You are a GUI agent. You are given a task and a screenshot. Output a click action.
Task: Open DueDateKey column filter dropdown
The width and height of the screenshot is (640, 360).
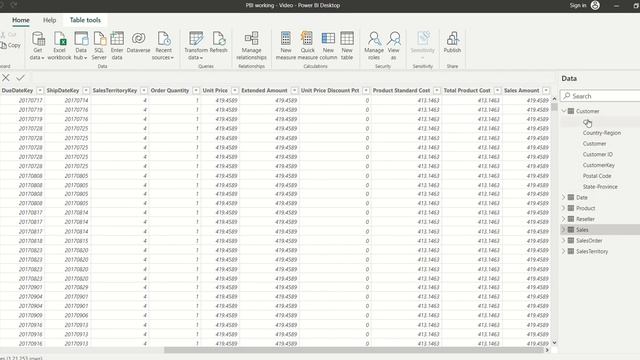click(40, 91)
